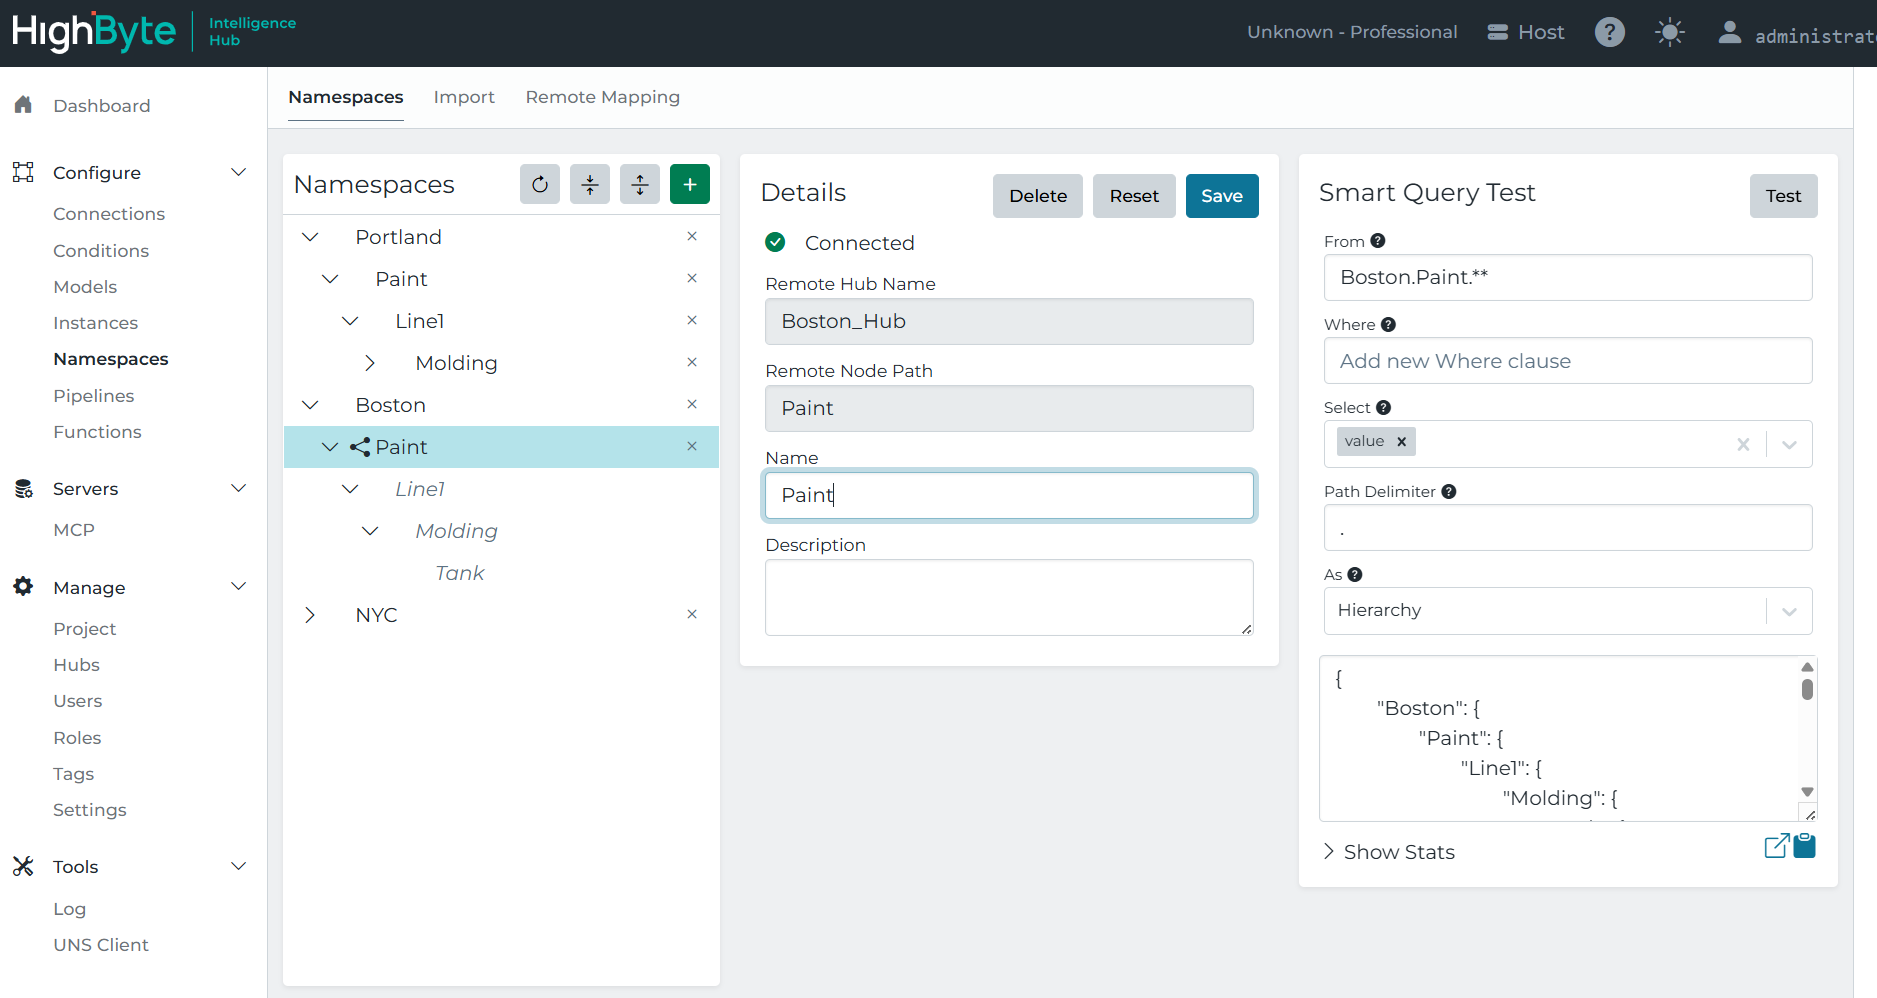This screenshot has height=998, width=1877.
Task: Copy query result to clipboard
Action: tap(1805, 846)
